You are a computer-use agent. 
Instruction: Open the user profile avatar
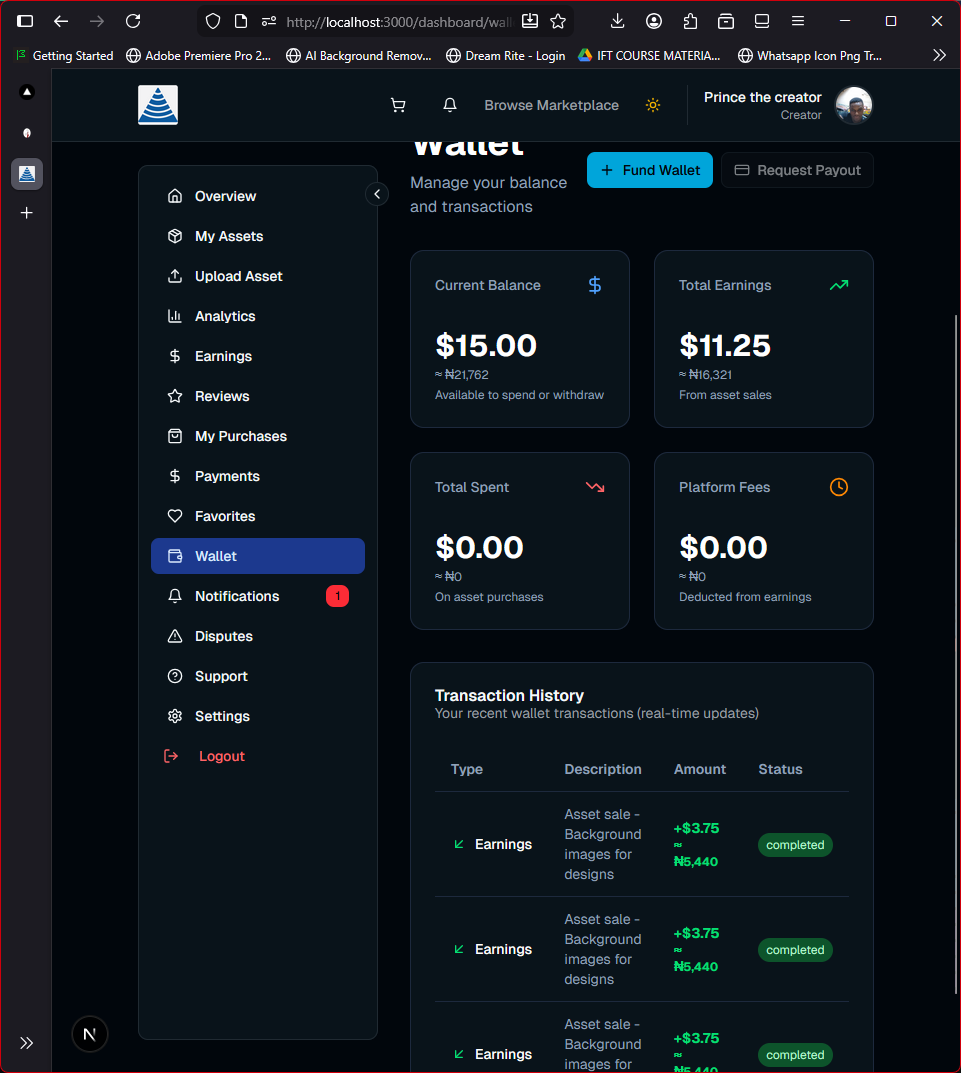(x=854, y=105)
